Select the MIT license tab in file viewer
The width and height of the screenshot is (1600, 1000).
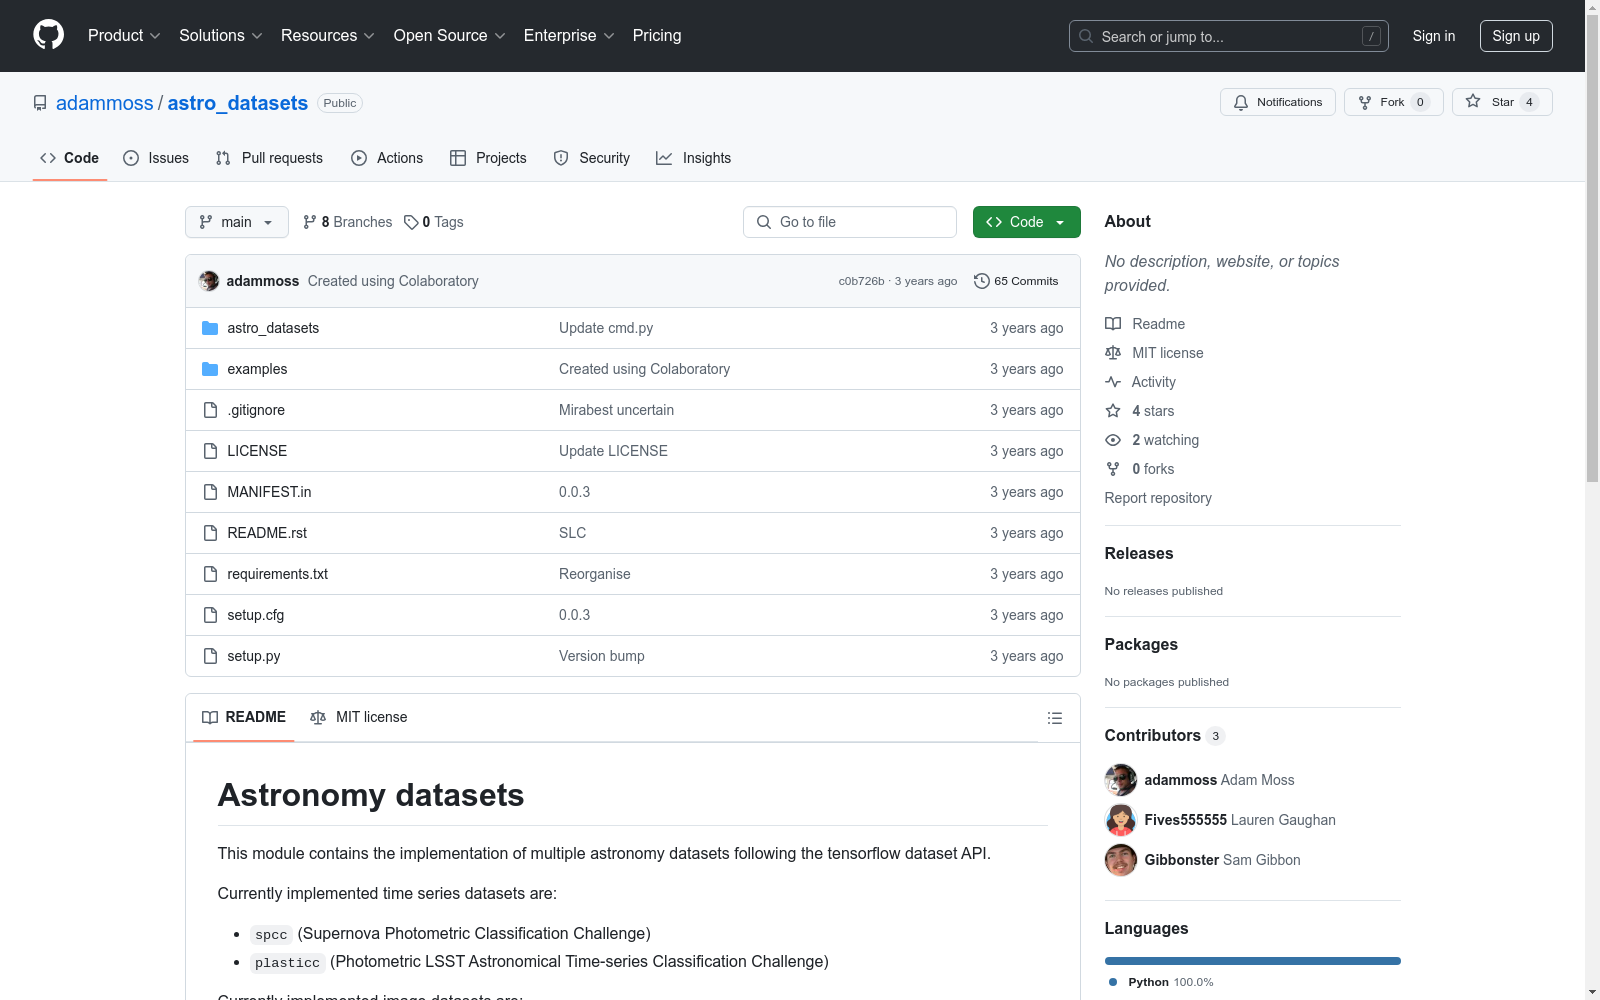(x=359, y=717)
